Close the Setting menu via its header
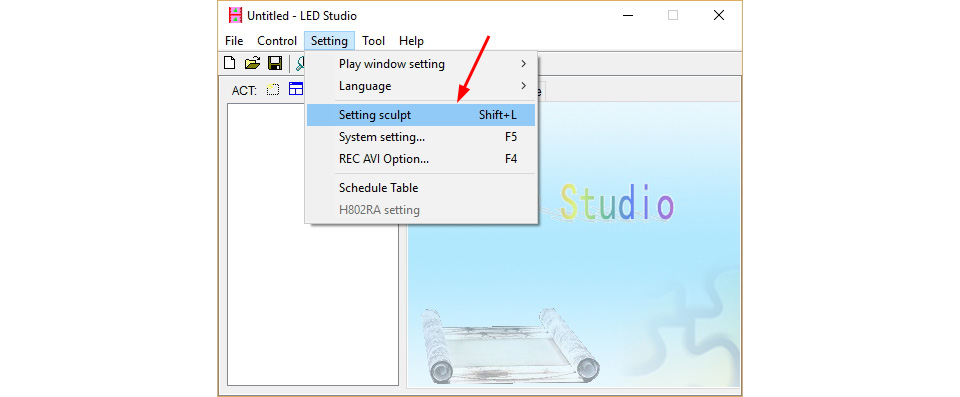Screen dimensions: 960x397 pyautogui.click(x=329, y=41)
